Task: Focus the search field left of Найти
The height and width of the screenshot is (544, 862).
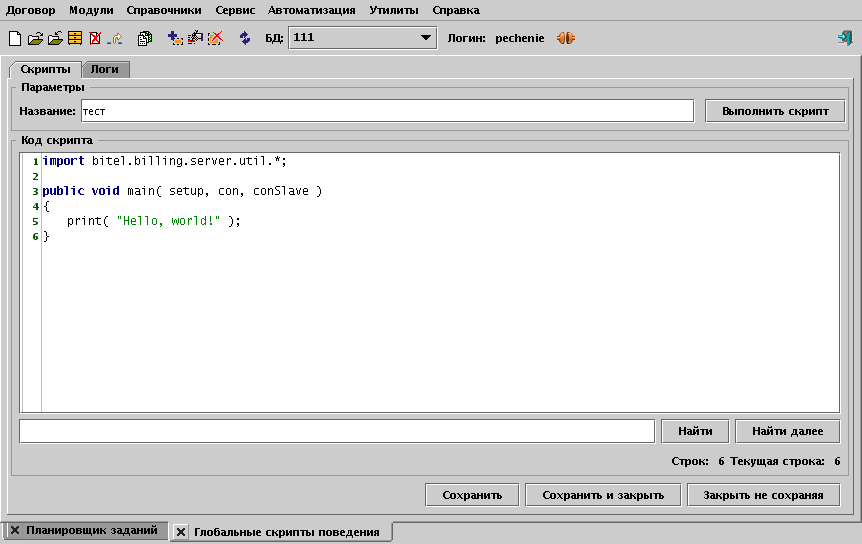Action: (336, 431)
